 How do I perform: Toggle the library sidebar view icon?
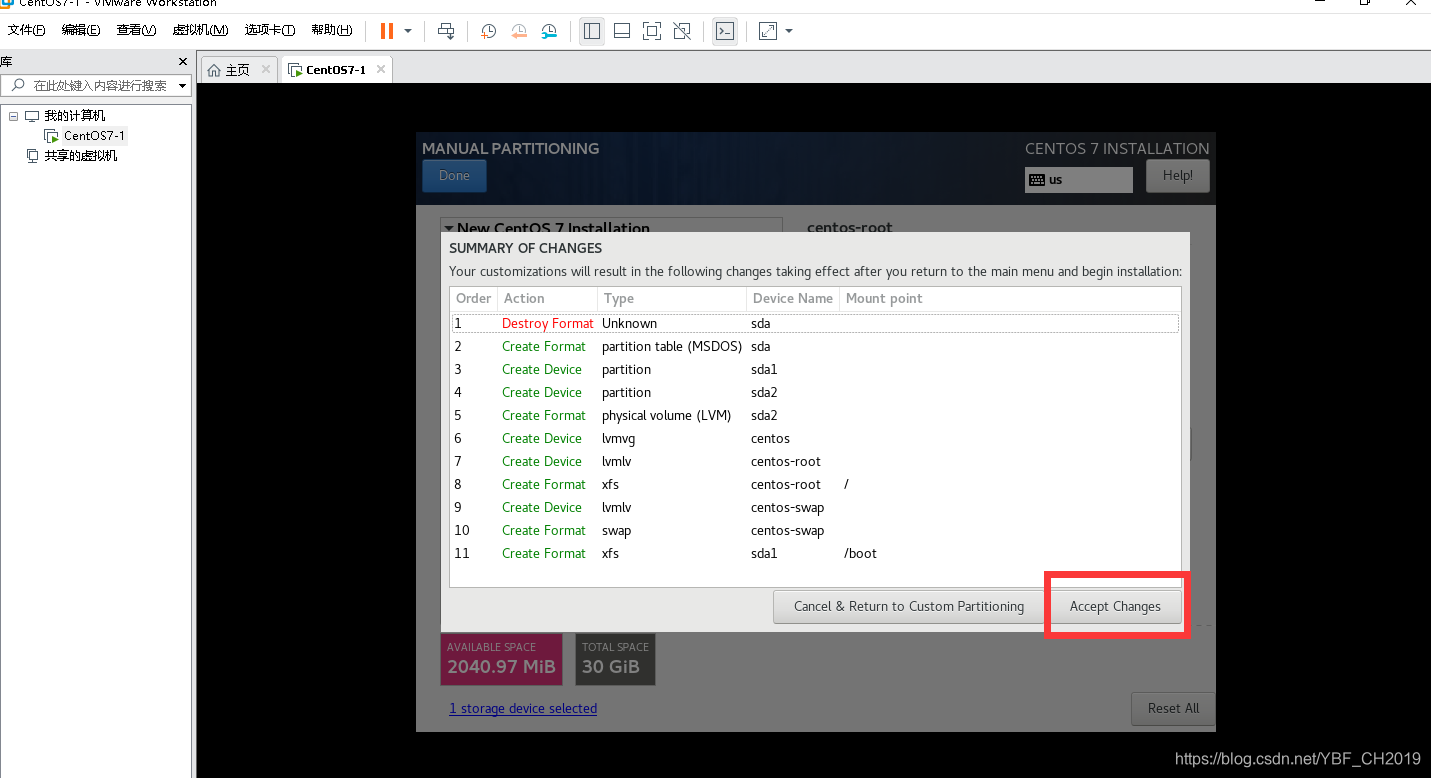[x=592, y=31]
